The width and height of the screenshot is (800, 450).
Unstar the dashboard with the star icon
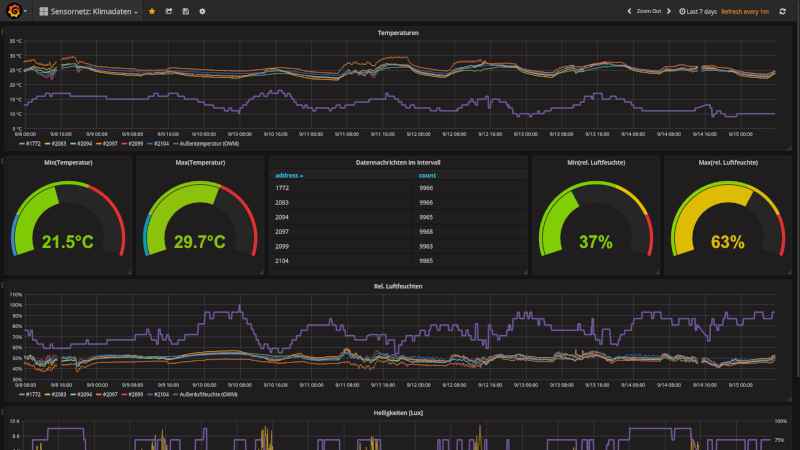tap(152, 11)
